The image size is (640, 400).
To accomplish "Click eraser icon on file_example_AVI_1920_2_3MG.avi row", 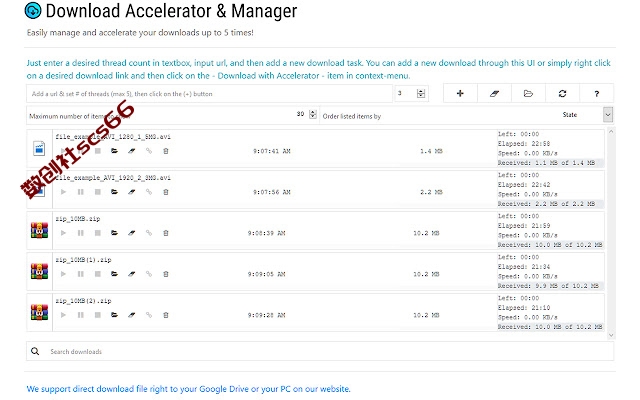I will (131, 192).
